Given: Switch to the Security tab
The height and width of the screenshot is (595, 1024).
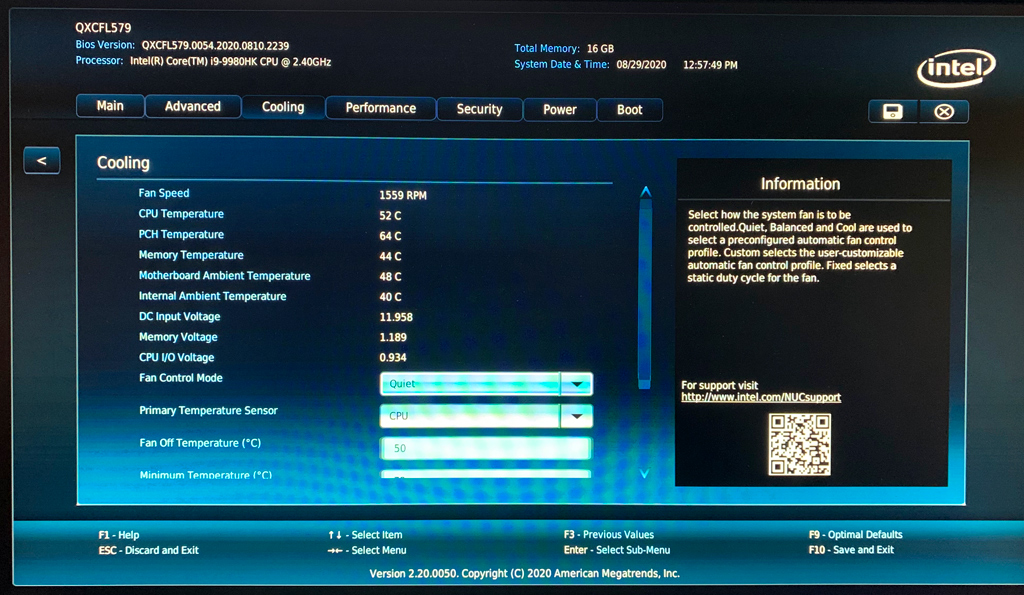Looking at the screenshot, I should [x=479, y=109].
